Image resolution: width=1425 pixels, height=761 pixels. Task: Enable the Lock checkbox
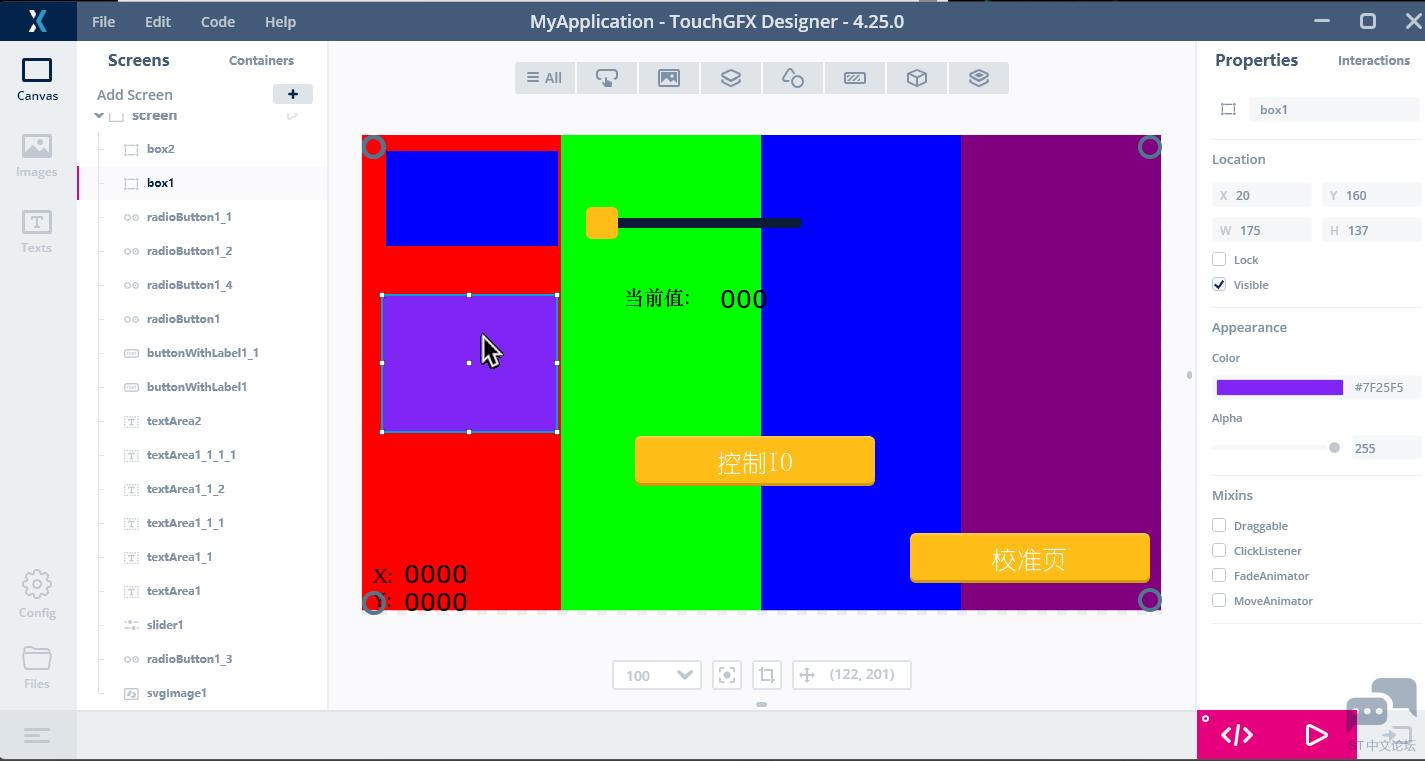(1219, 259)
